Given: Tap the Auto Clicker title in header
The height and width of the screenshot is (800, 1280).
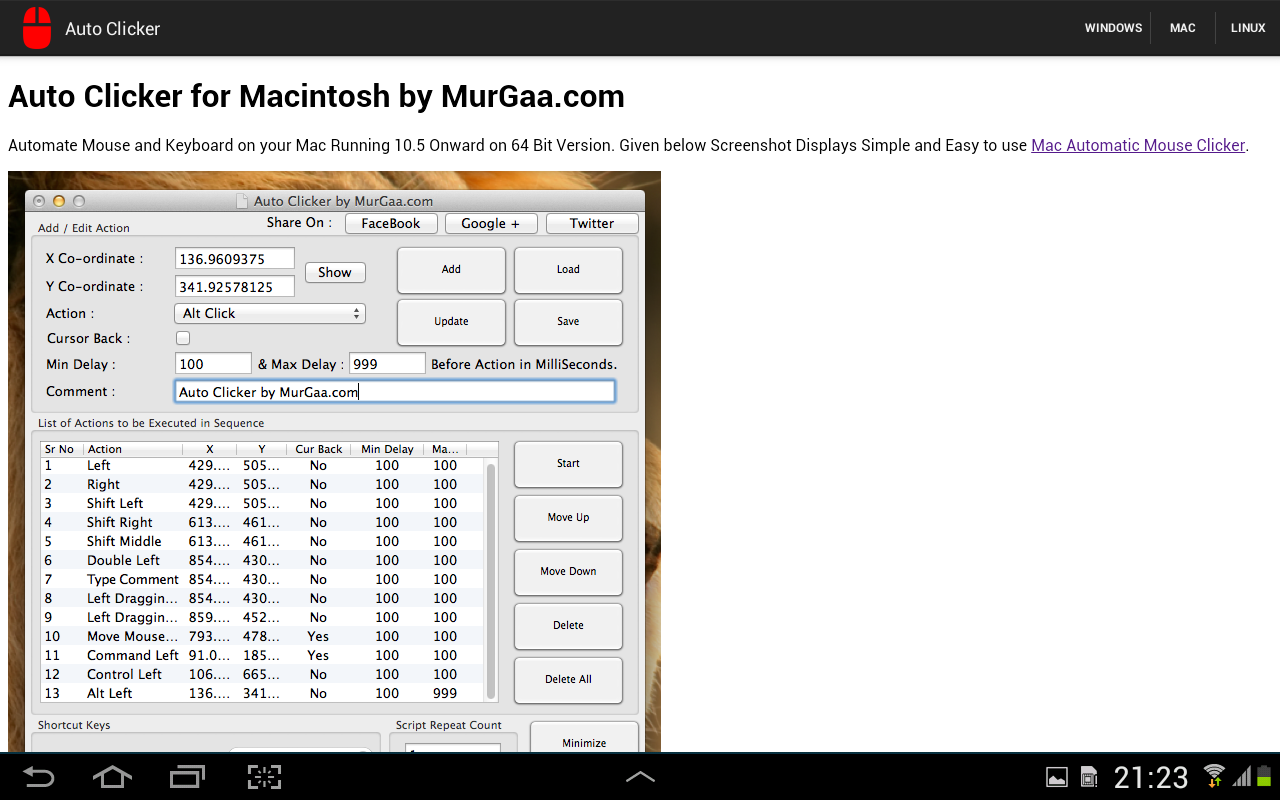Looking at the screenshot, I should pos(113,29).
